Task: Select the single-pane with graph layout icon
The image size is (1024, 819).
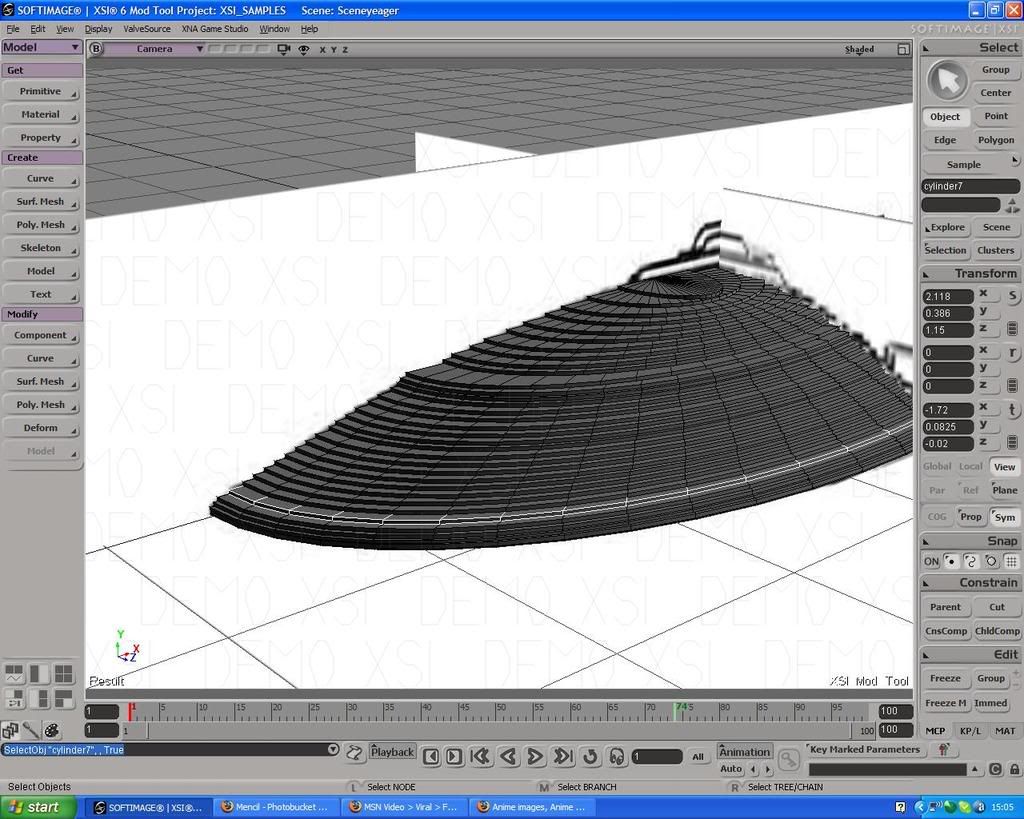Action: pos(14,673)
